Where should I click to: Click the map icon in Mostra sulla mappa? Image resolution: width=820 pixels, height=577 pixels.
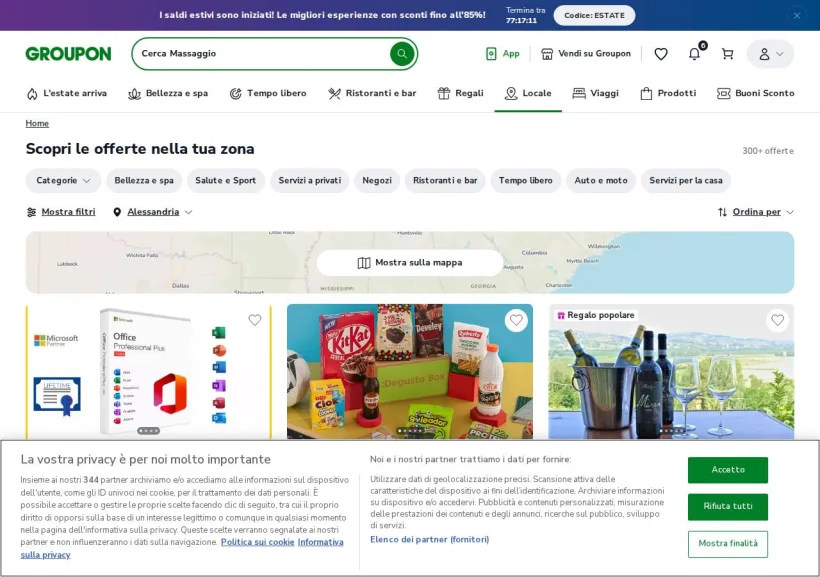pos(364,263)
